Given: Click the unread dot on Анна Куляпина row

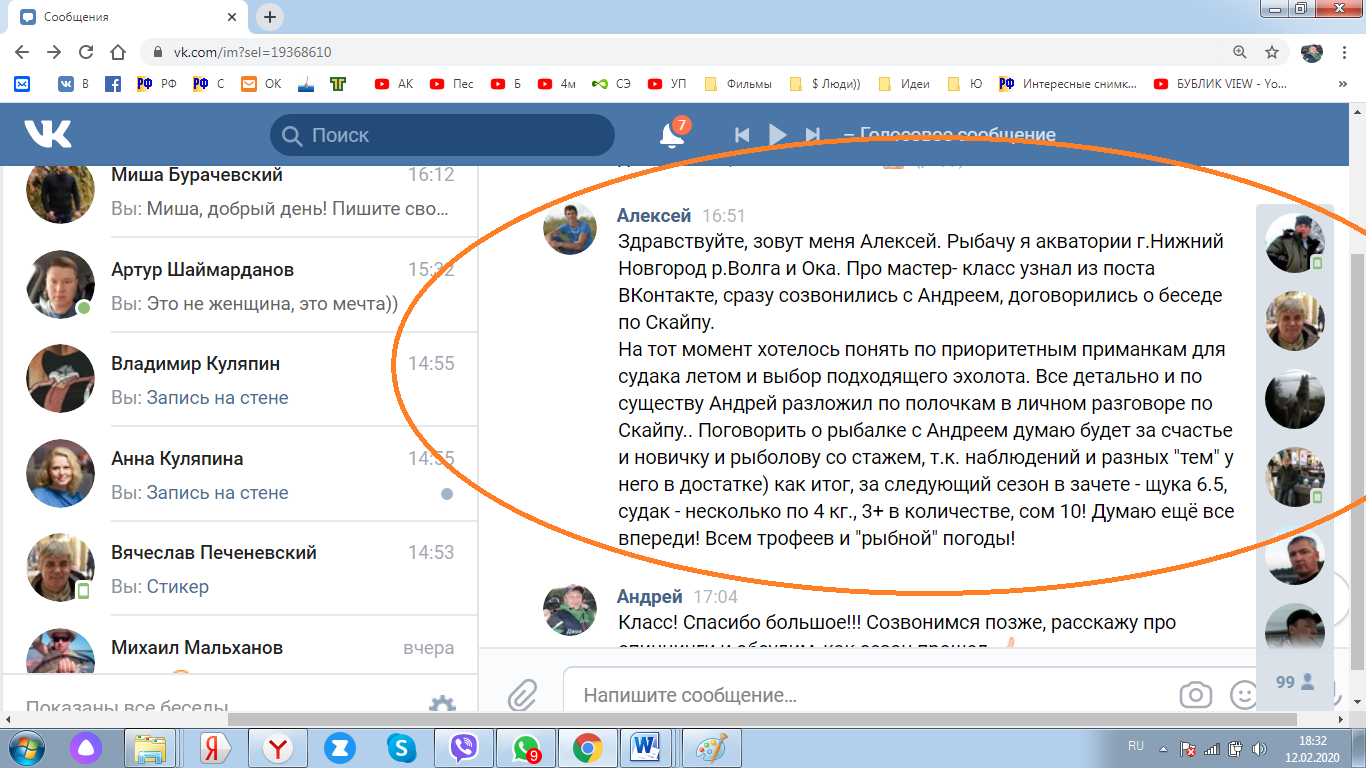Looking at the screenshot, I should (446, 494).
